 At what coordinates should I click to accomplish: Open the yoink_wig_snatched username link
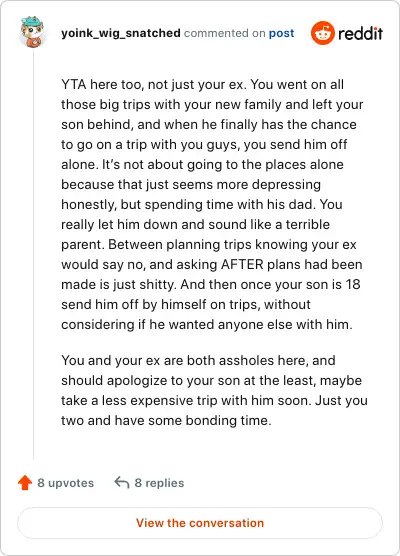click(121, 33)
